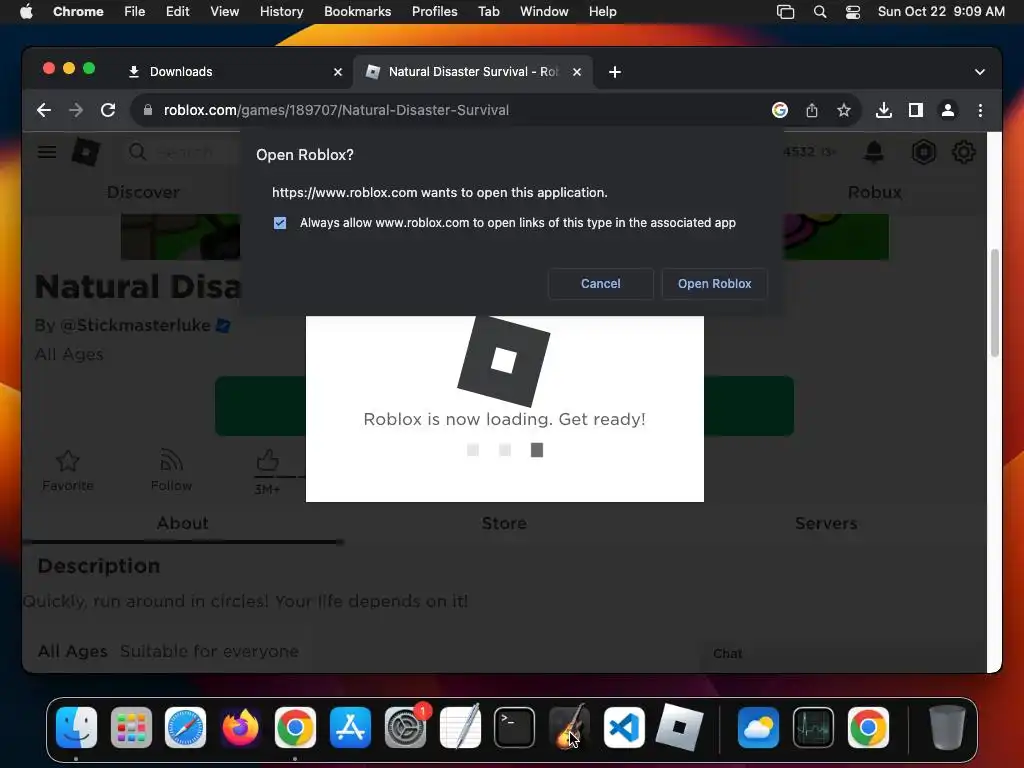Open Finder from the dock
Image resolution: width=1024 pixels, height=768 pixels.
[76, 728]
